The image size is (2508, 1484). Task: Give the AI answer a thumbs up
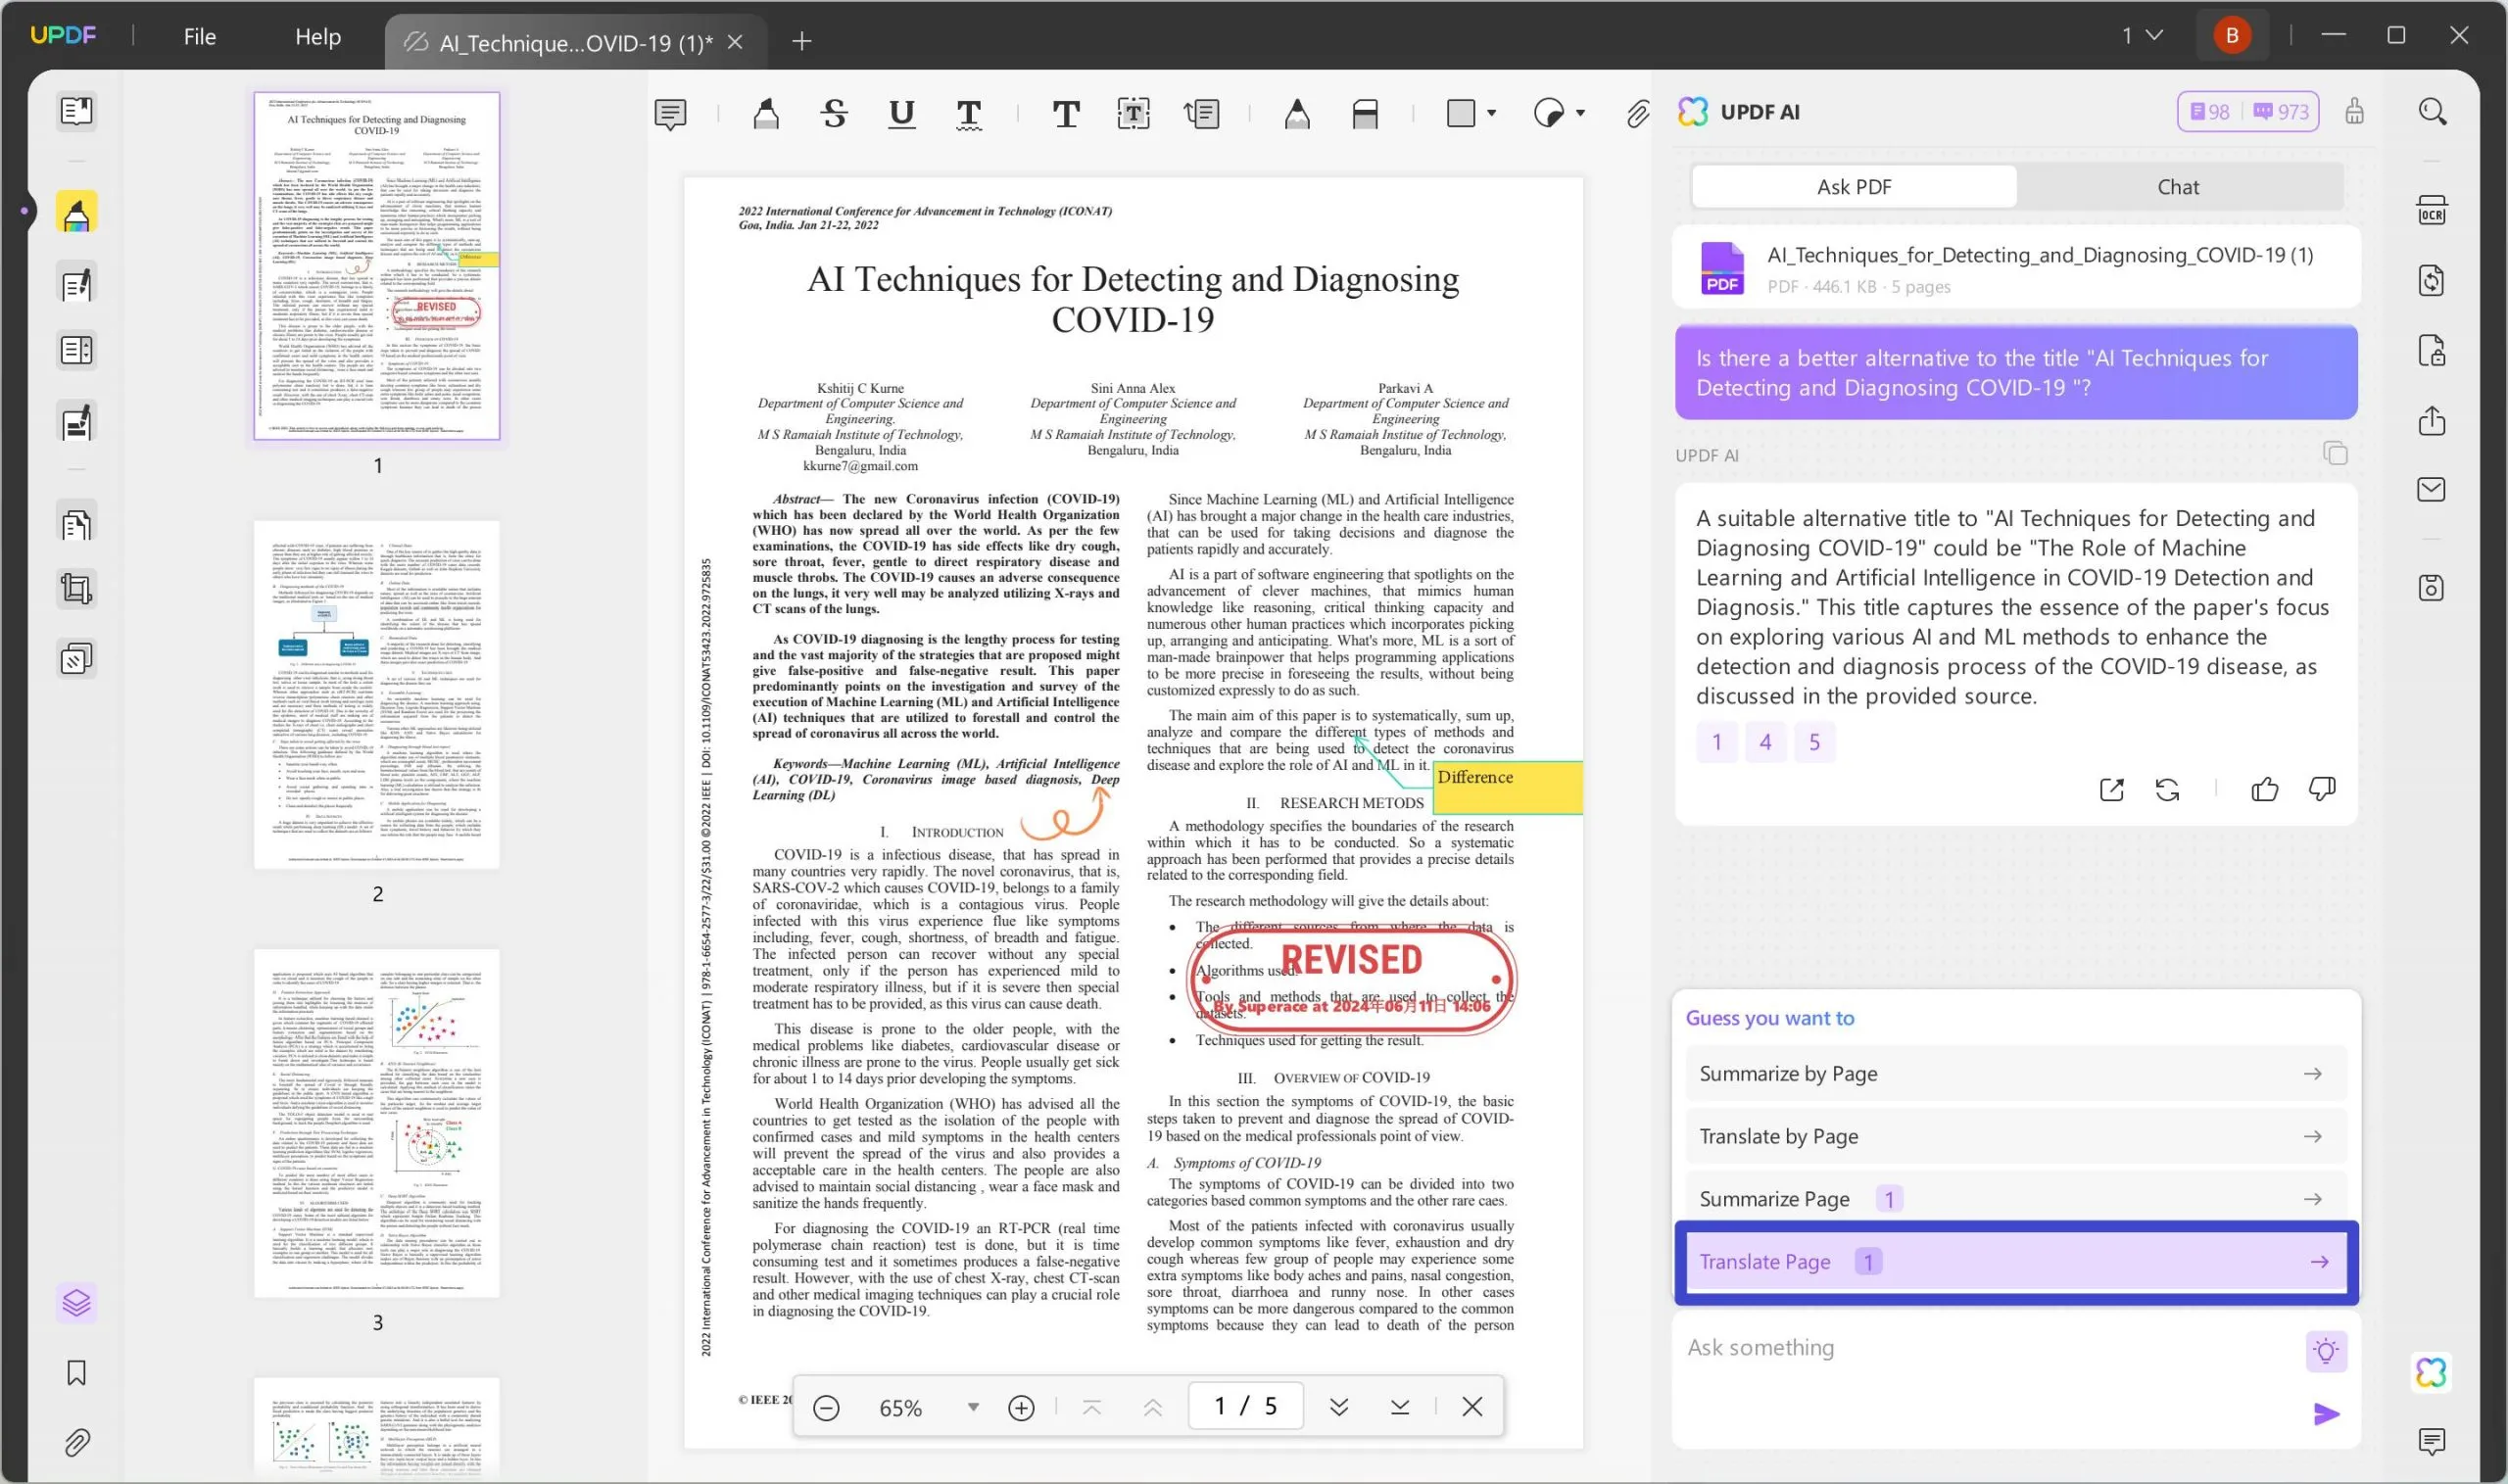(2266, 789)
